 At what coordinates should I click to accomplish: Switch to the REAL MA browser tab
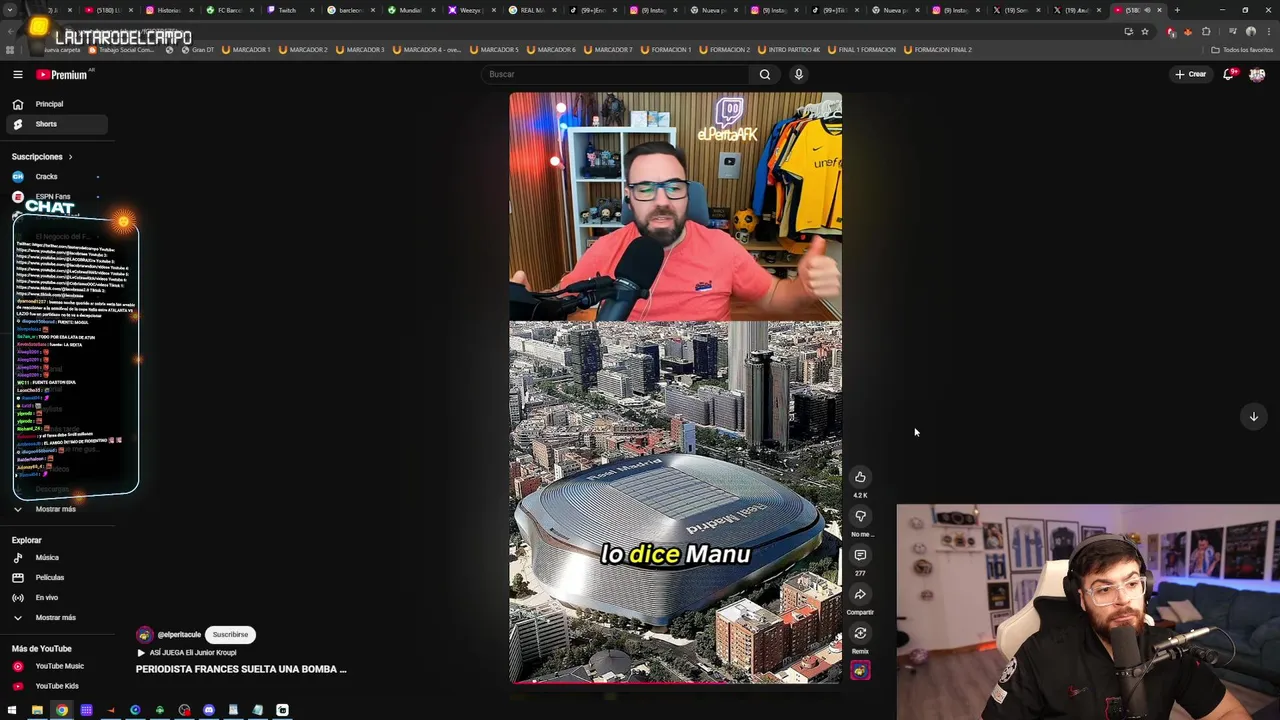click(x=531, y=10)
